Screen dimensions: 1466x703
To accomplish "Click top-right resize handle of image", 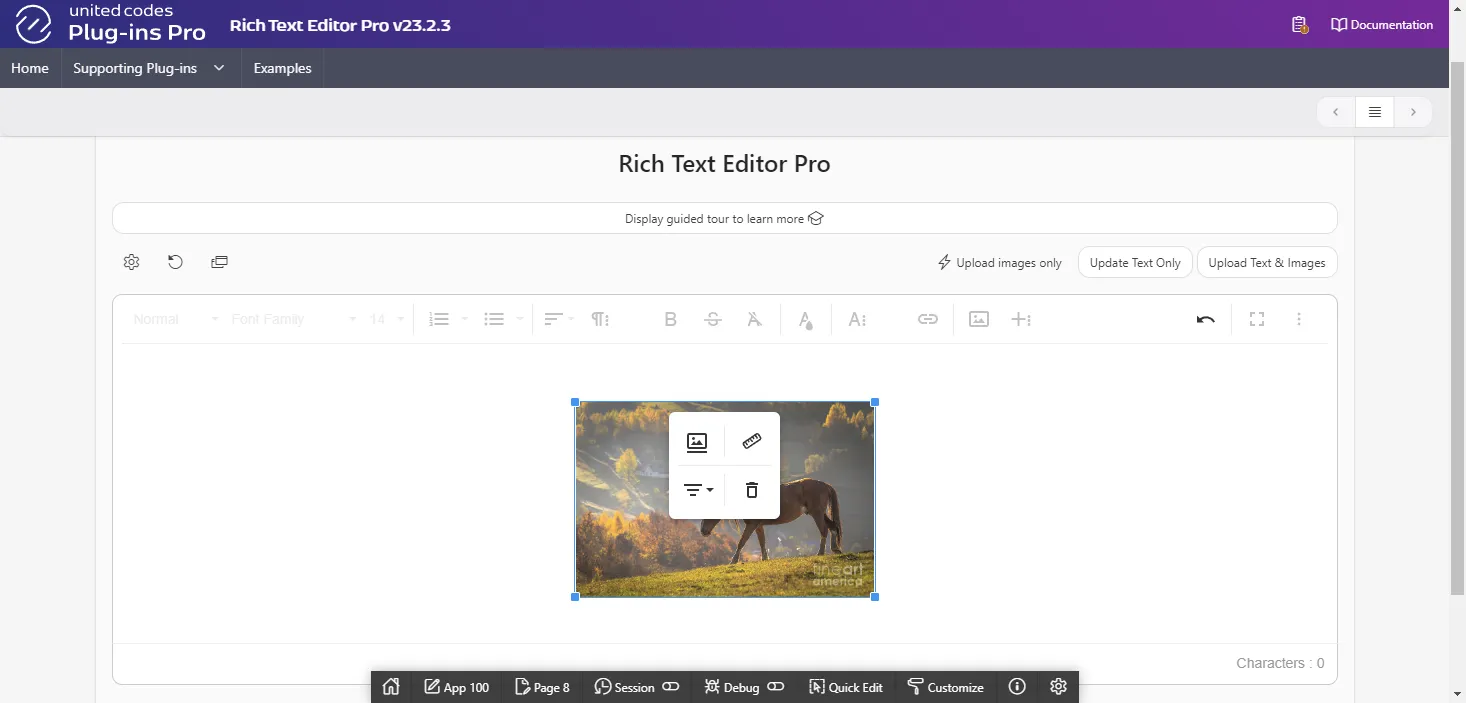I will [x=875, y=402].
